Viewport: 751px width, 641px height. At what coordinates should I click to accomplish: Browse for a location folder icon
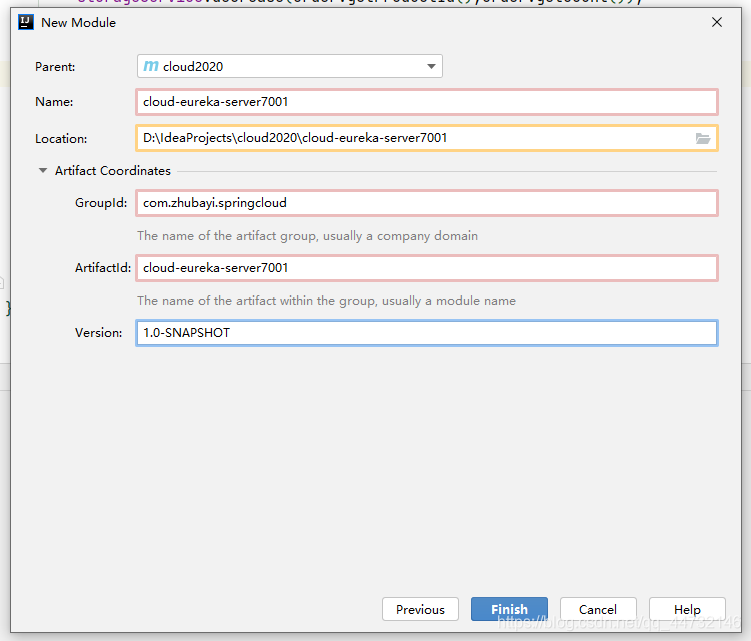pyautogui.click(x=703, y=138)
